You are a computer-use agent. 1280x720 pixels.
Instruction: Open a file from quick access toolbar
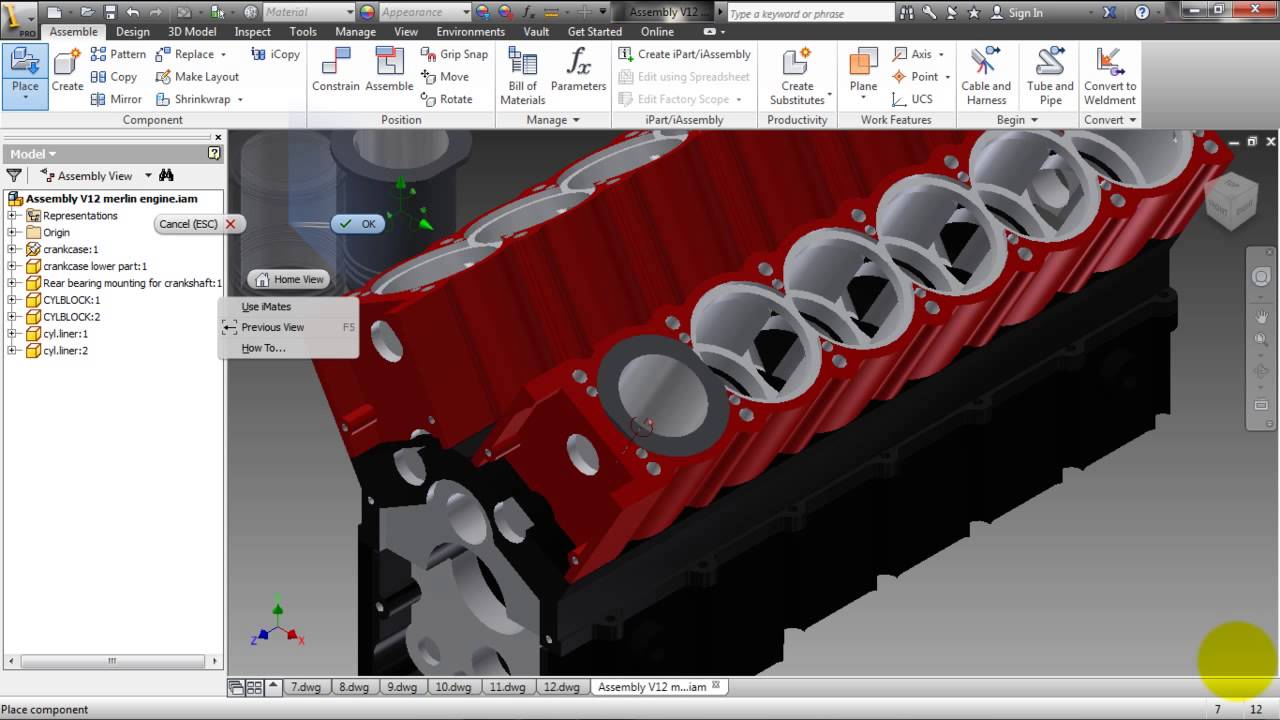click(88, 12)
